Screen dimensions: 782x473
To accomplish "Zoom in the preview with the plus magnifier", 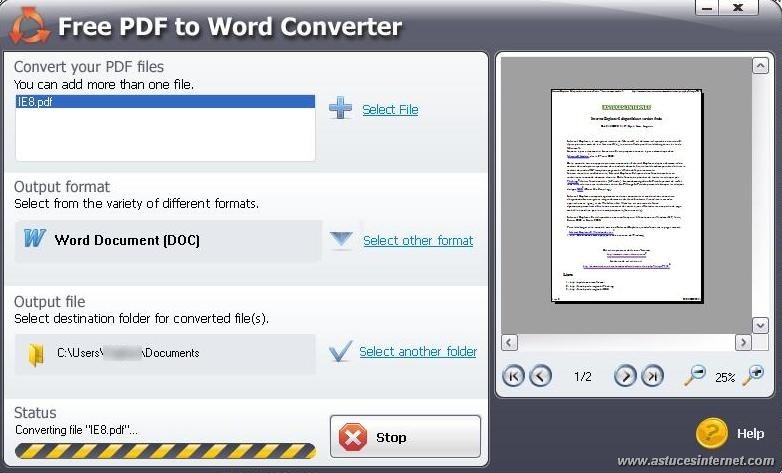I will coord(753,375).
